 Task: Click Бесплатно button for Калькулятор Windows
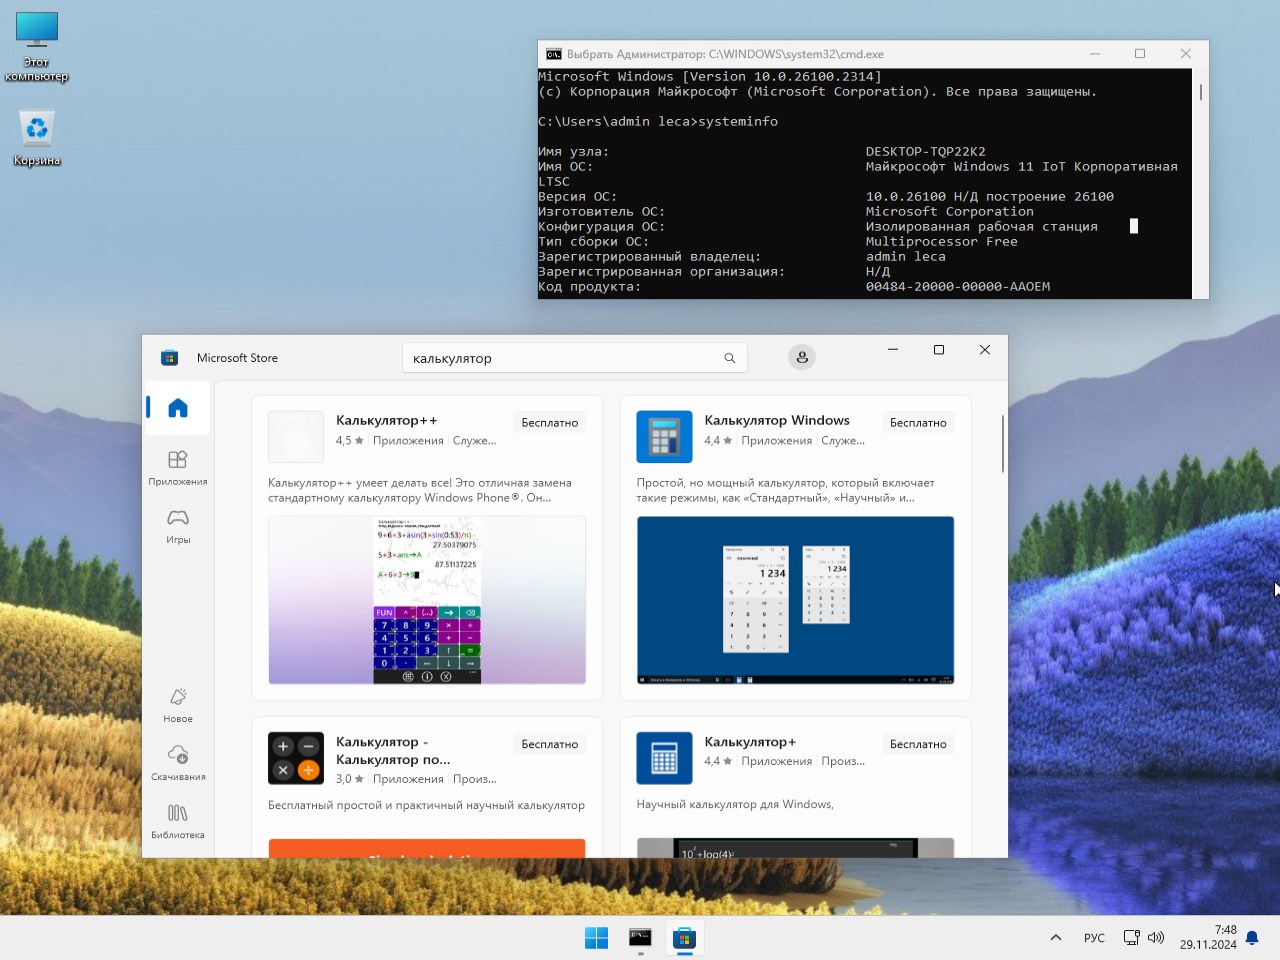tap(918, 423)
